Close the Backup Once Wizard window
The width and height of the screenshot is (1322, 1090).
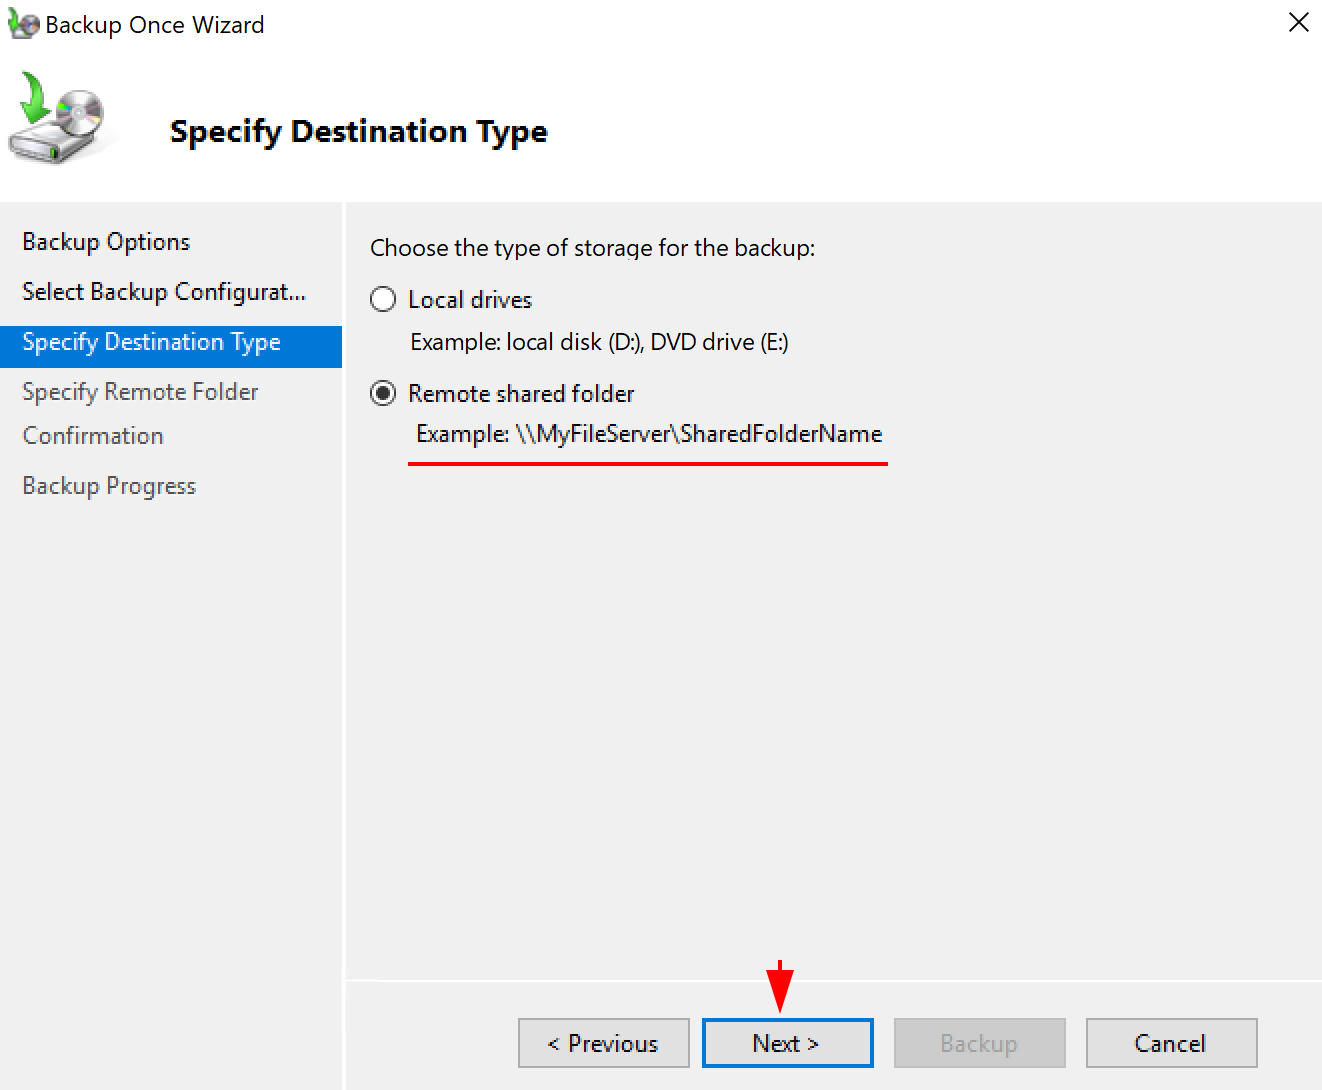pyautogui.click(x=1298, y=22)
